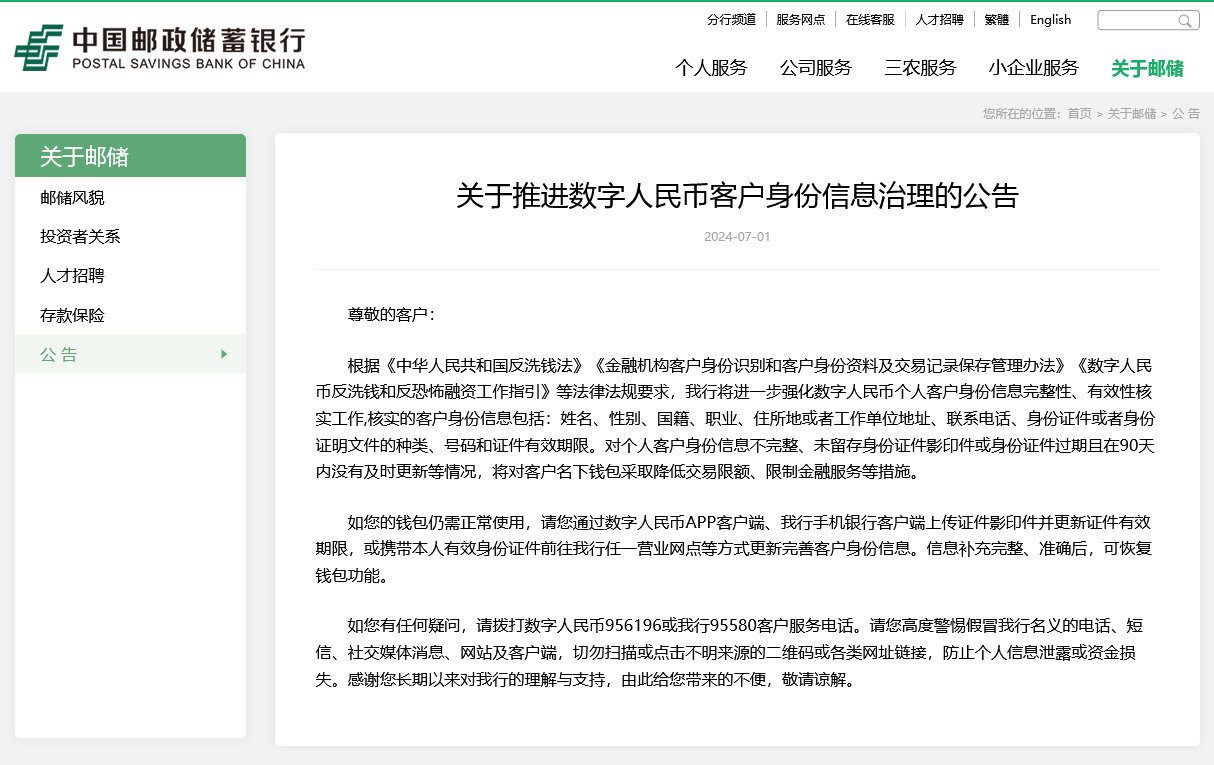Click 首页 in the breadcrumb

click(1079, 114)
